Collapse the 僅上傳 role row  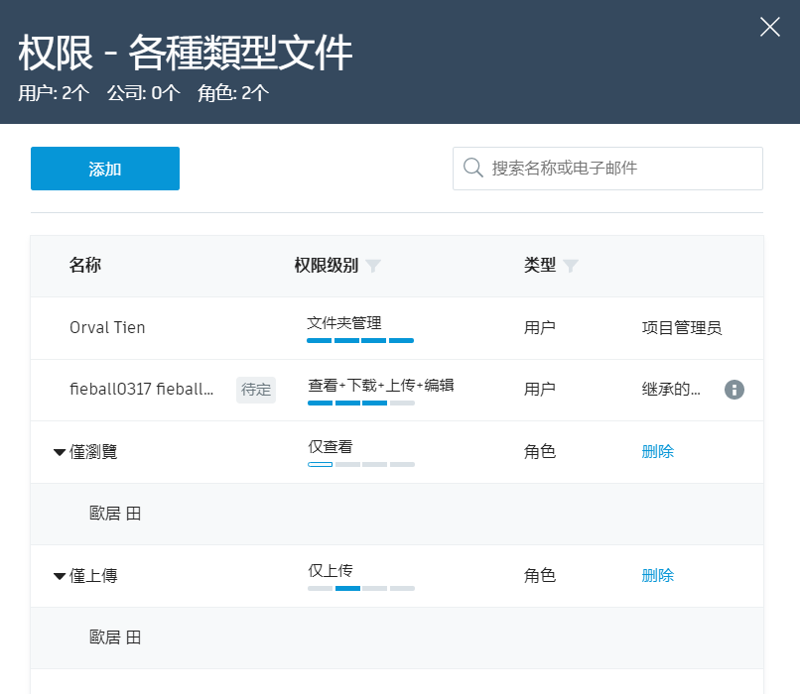pos(59,576)
